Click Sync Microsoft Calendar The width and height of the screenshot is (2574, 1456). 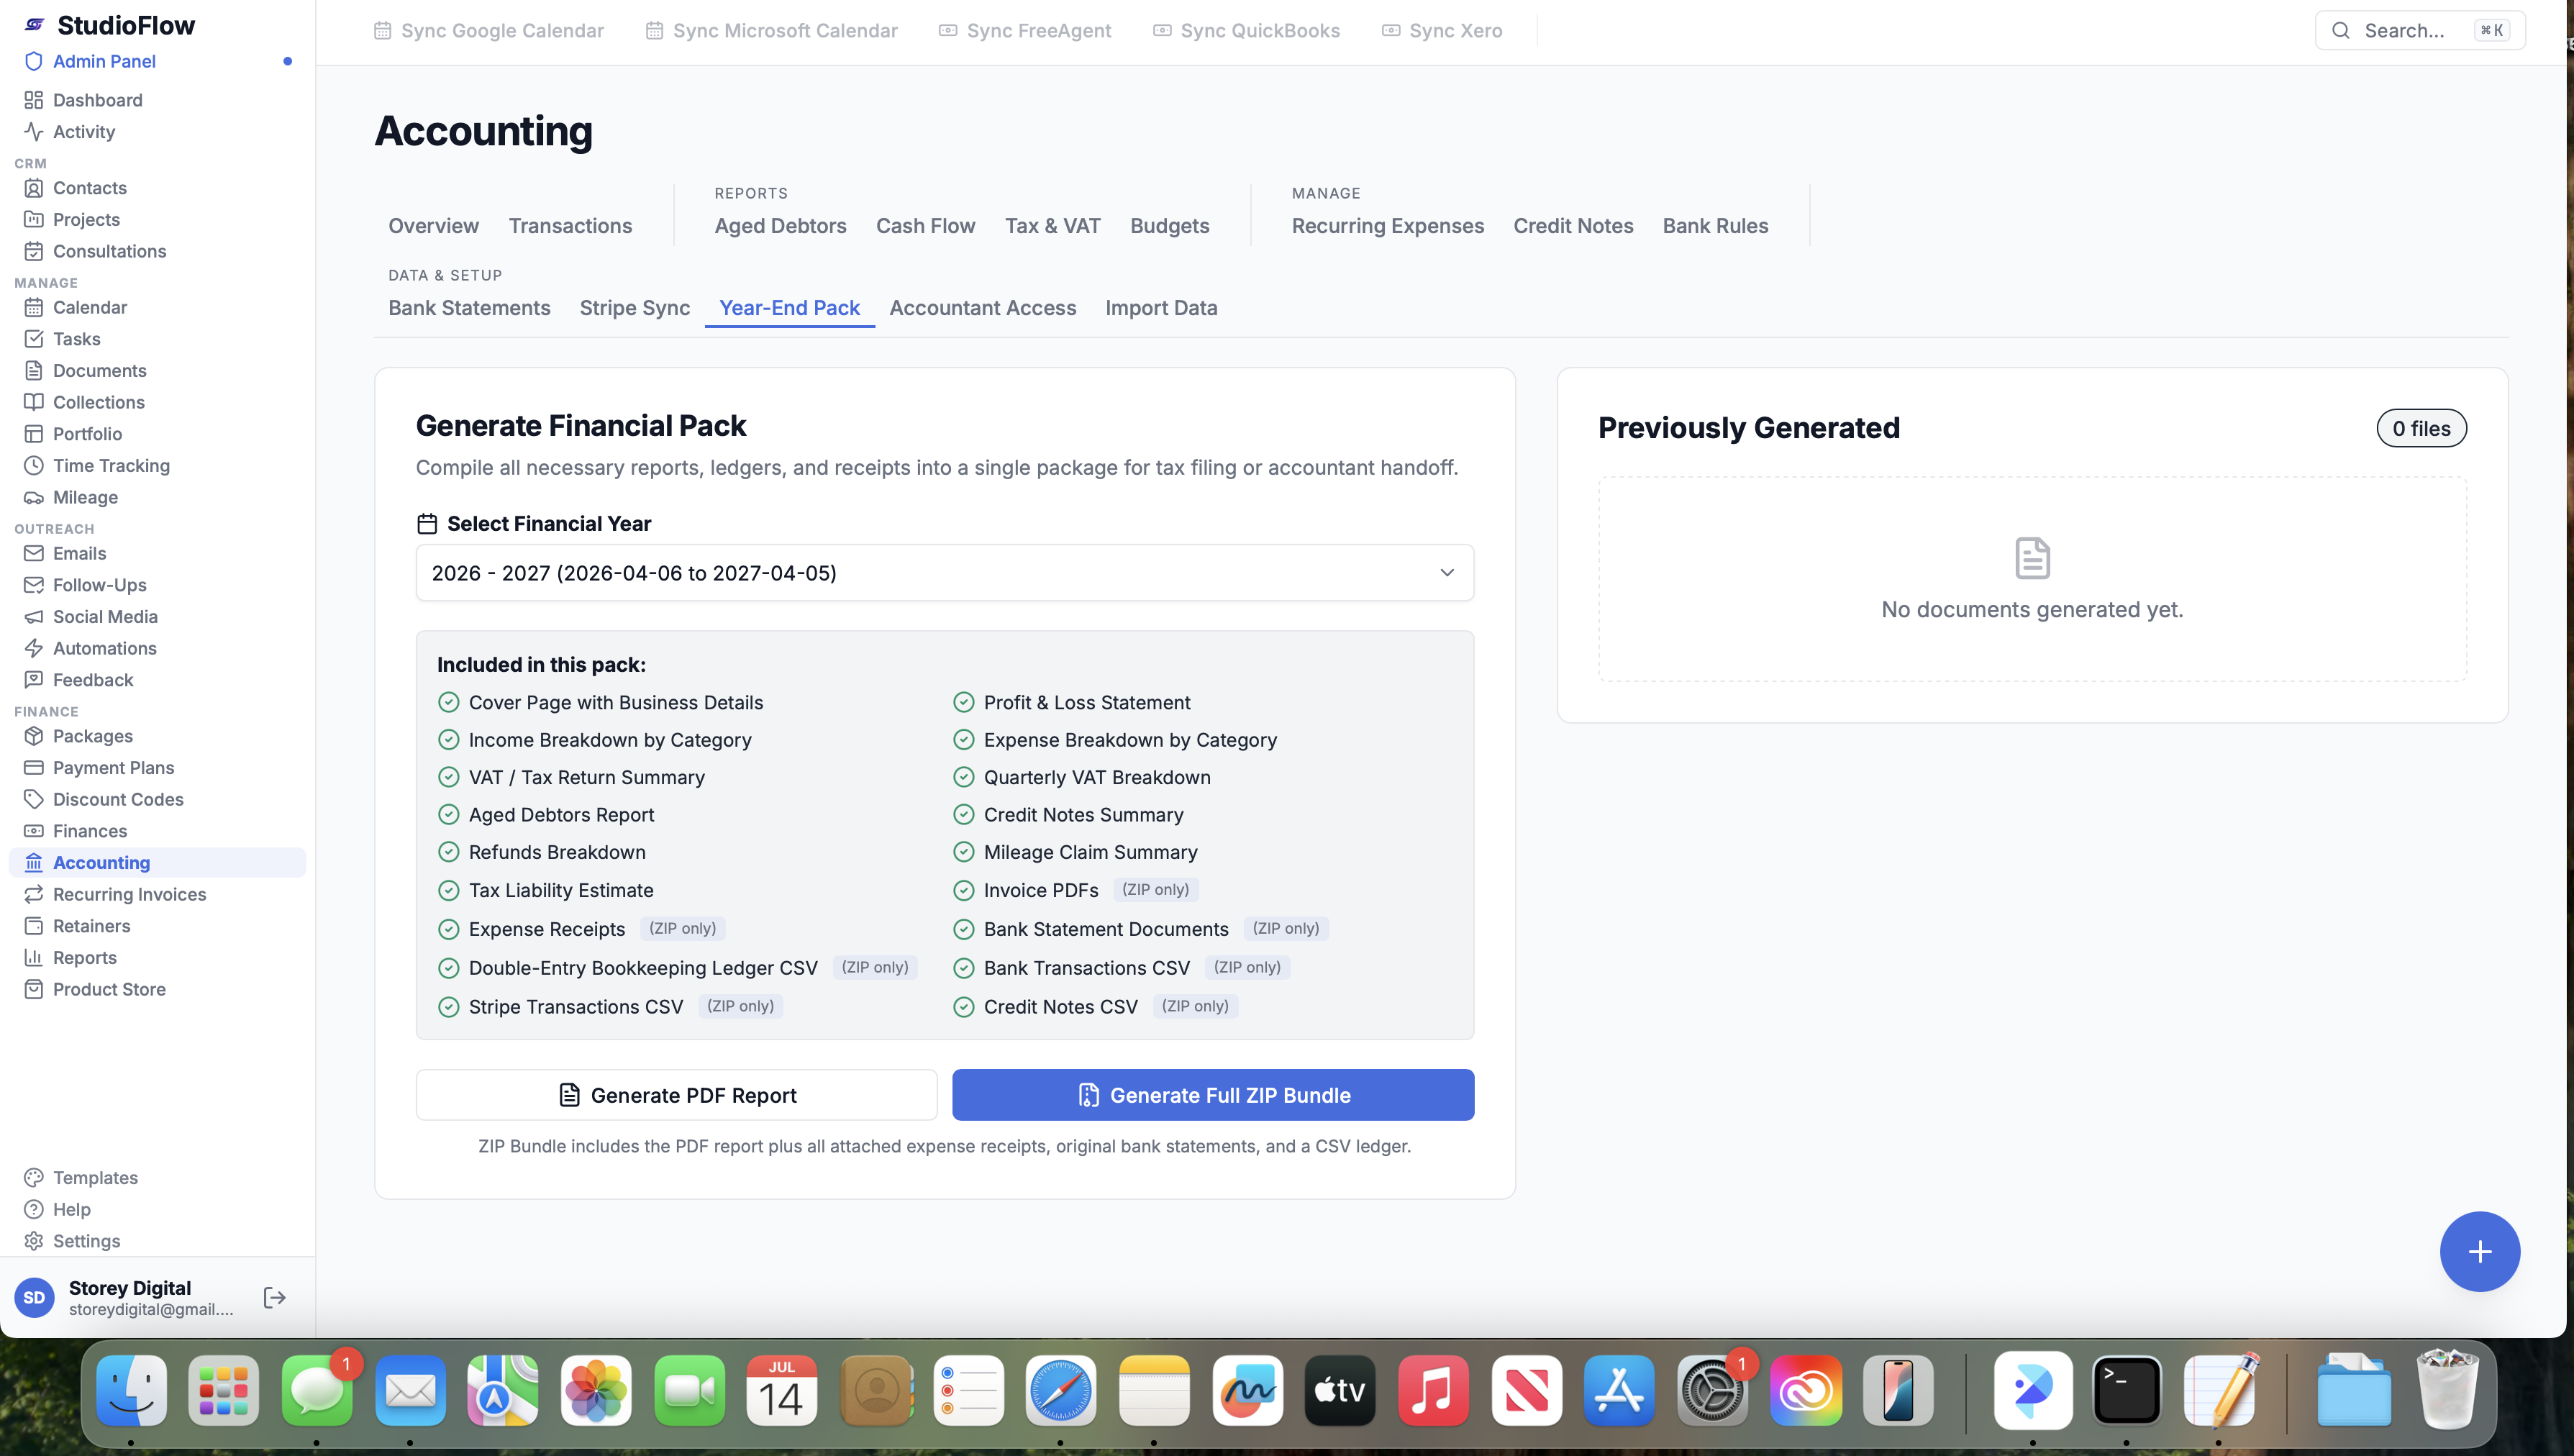pyautogui.click(x=771, y=30)
